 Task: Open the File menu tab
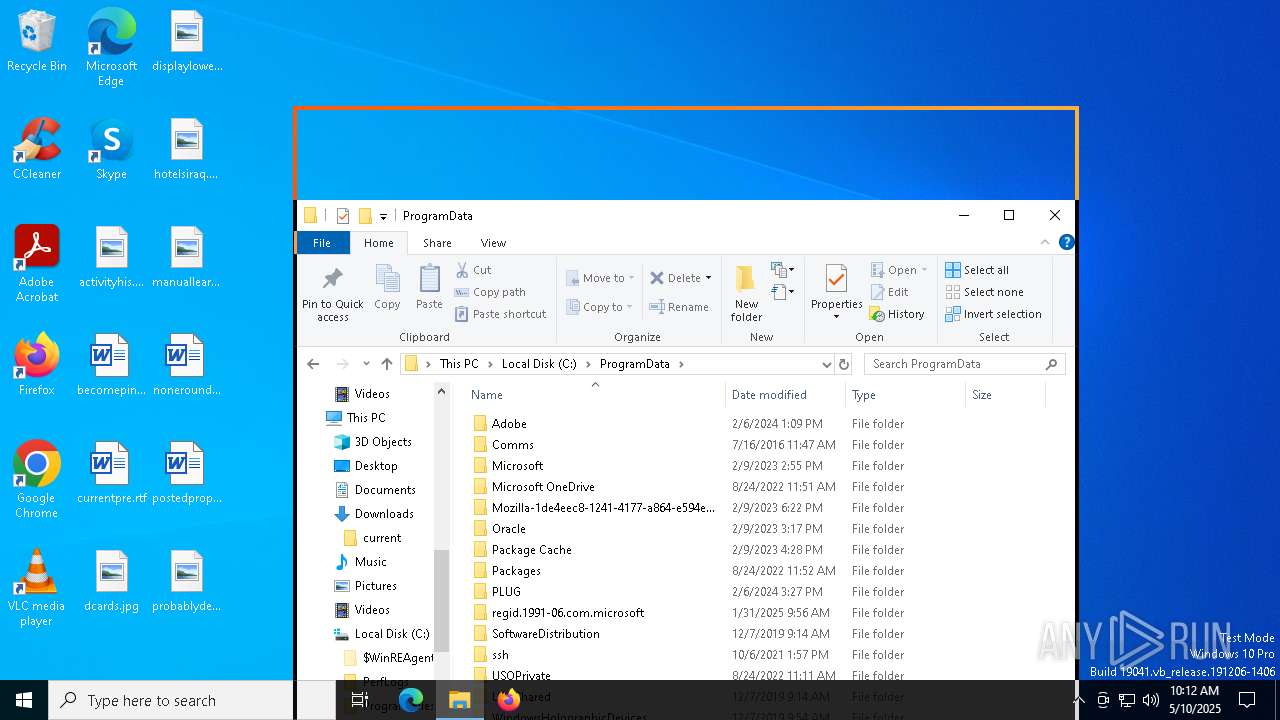click(322, 243)
